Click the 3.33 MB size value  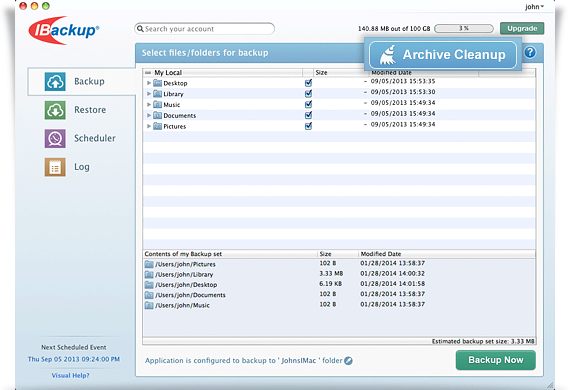pos(331,273)
